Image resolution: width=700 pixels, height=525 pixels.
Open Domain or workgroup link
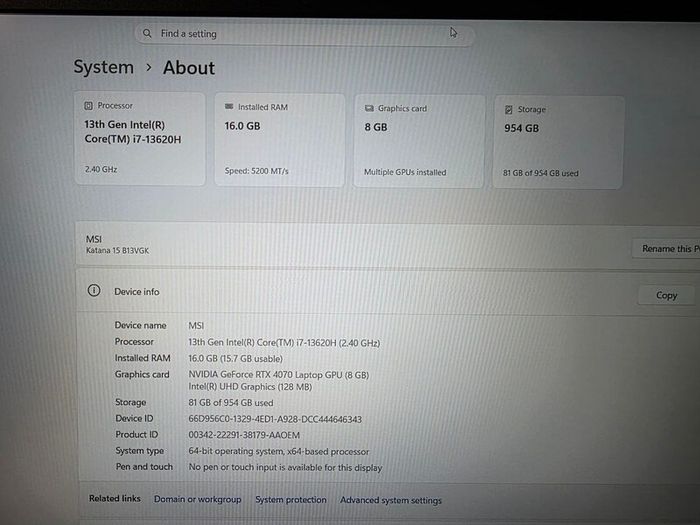pyautogui.click(x=197, y=499)
